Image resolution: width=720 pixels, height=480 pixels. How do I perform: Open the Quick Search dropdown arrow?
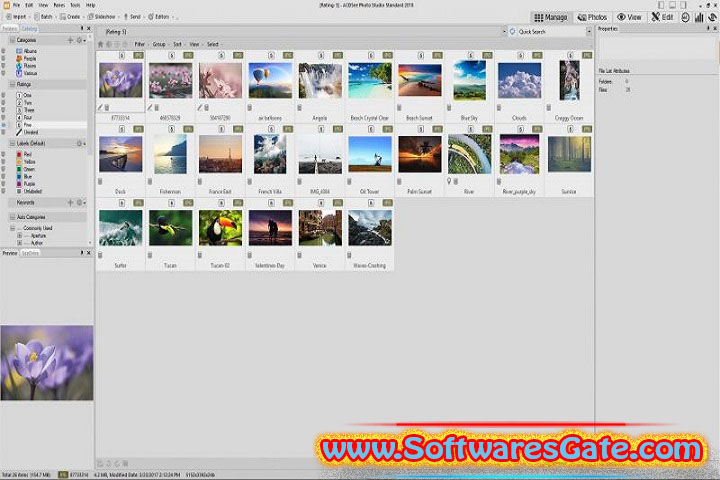pos(589,32)
